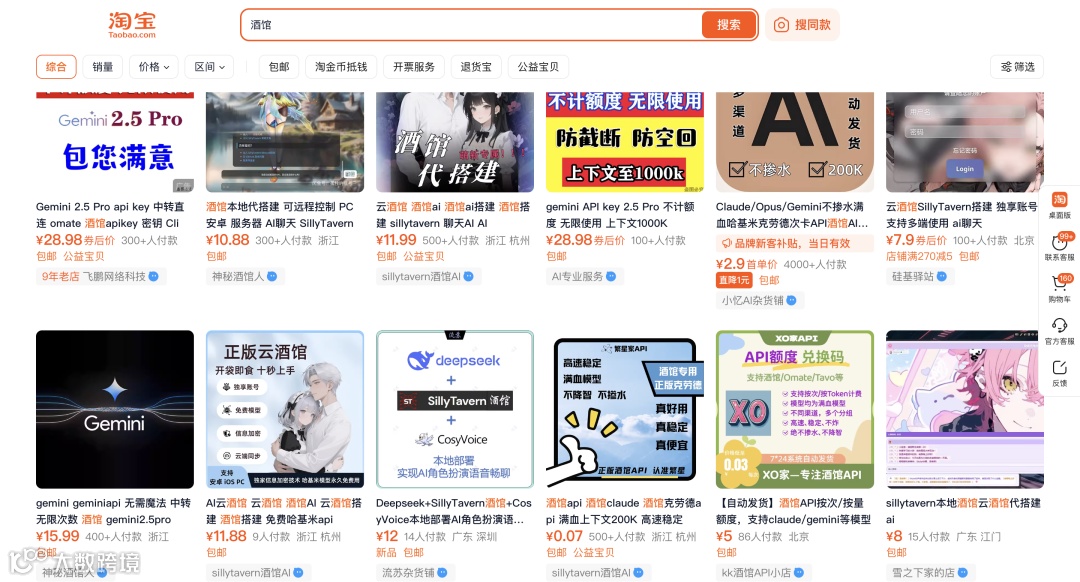This screenshot has width=1080, height=582.
Task: Open the 购物车 cart icon
Action: pos(1059,288)
